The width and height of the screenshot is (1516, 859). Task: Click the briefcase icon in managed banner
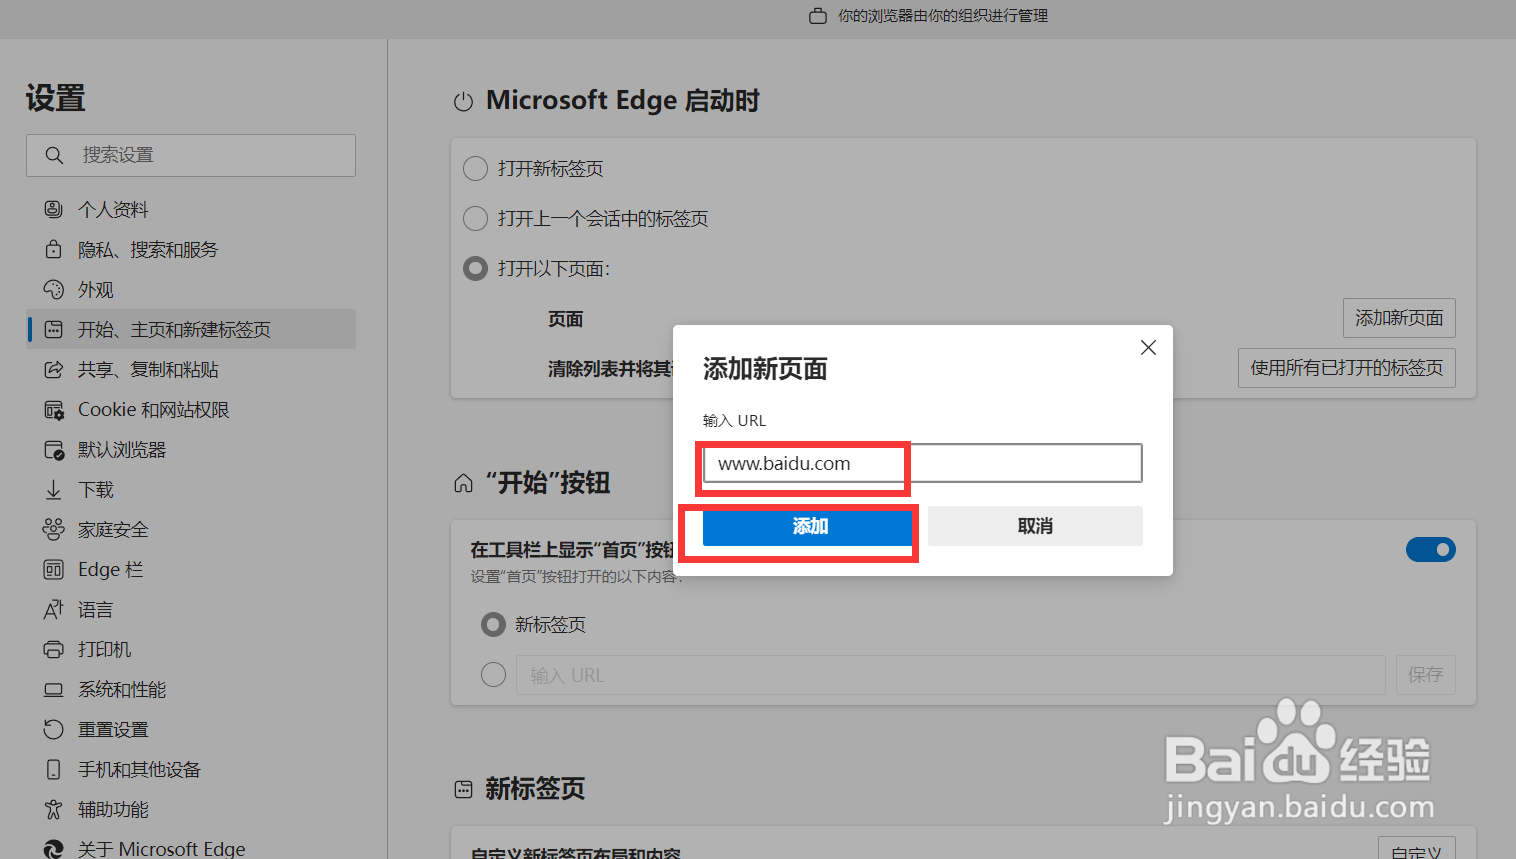click(x=818, y=16)
